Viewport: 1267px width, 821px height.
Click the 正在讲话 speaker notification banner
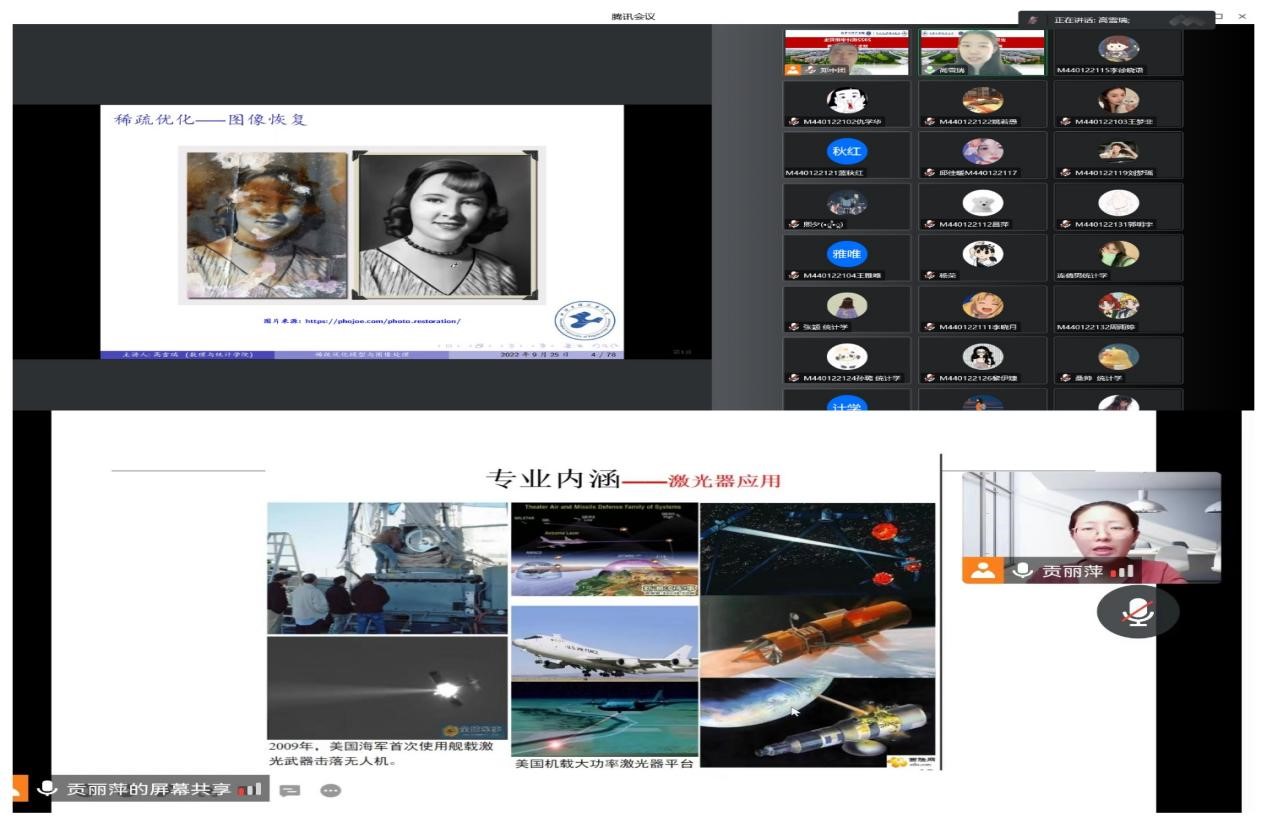coord(1115,19)
